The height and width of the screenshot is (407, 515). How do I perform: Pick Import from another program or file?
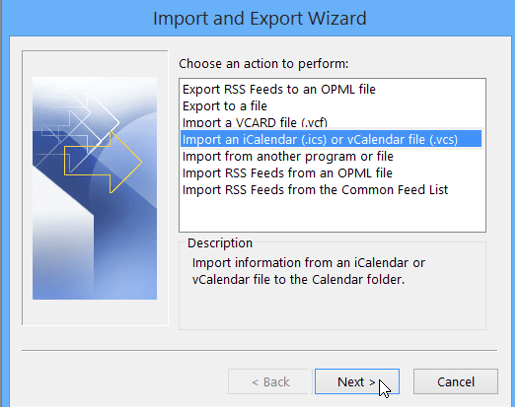288,156
